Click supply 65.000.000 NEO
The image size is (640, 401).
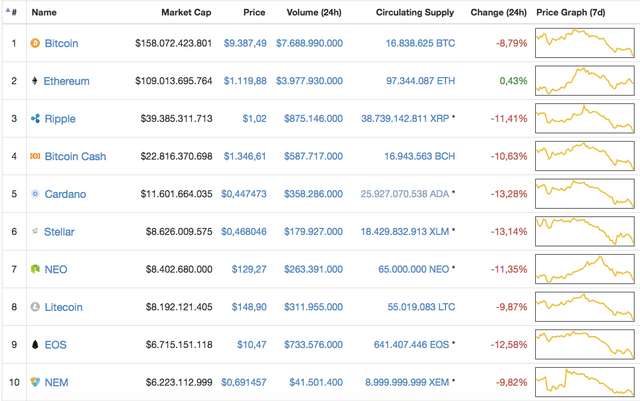(x=413, y=270)
